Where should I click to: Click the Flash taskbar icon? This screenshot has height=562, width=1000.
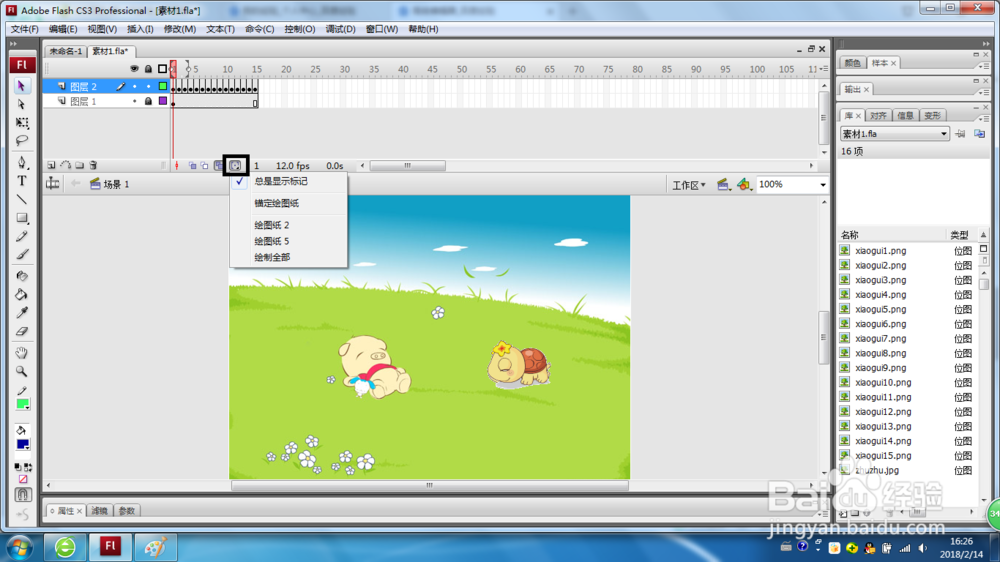[110, 547]
